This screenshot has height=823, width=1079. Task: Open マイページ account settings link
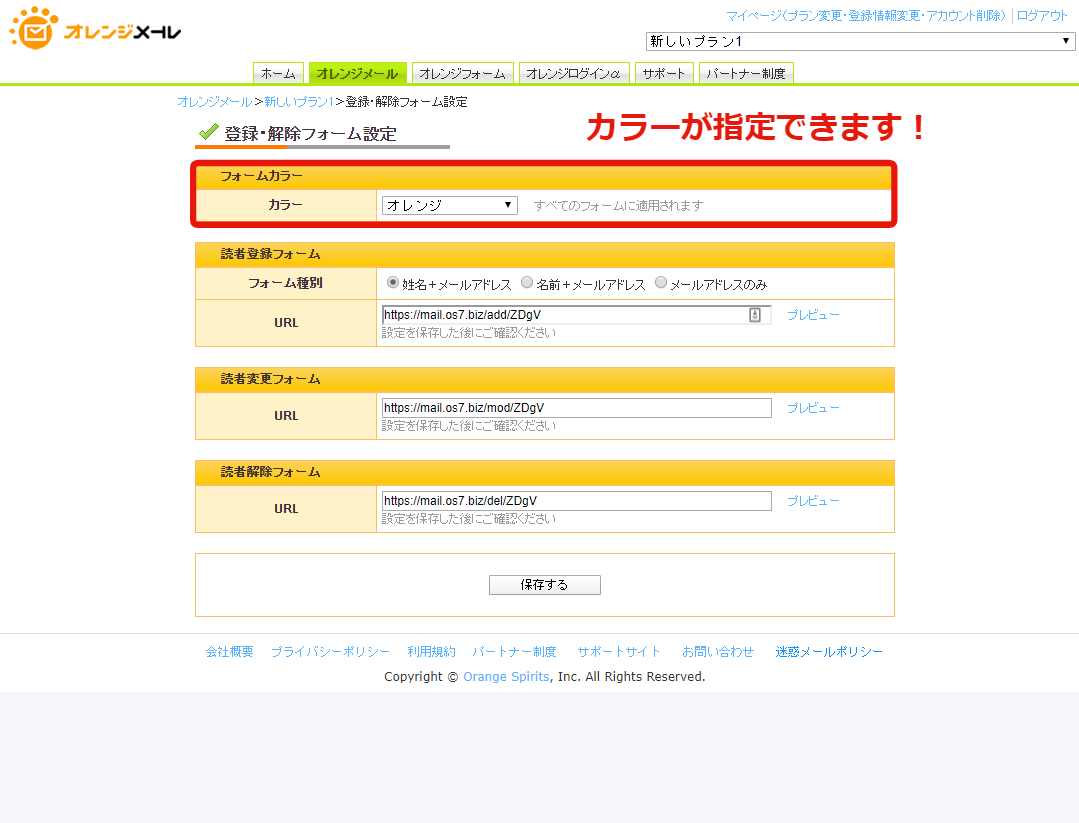[x=866, y=16]
